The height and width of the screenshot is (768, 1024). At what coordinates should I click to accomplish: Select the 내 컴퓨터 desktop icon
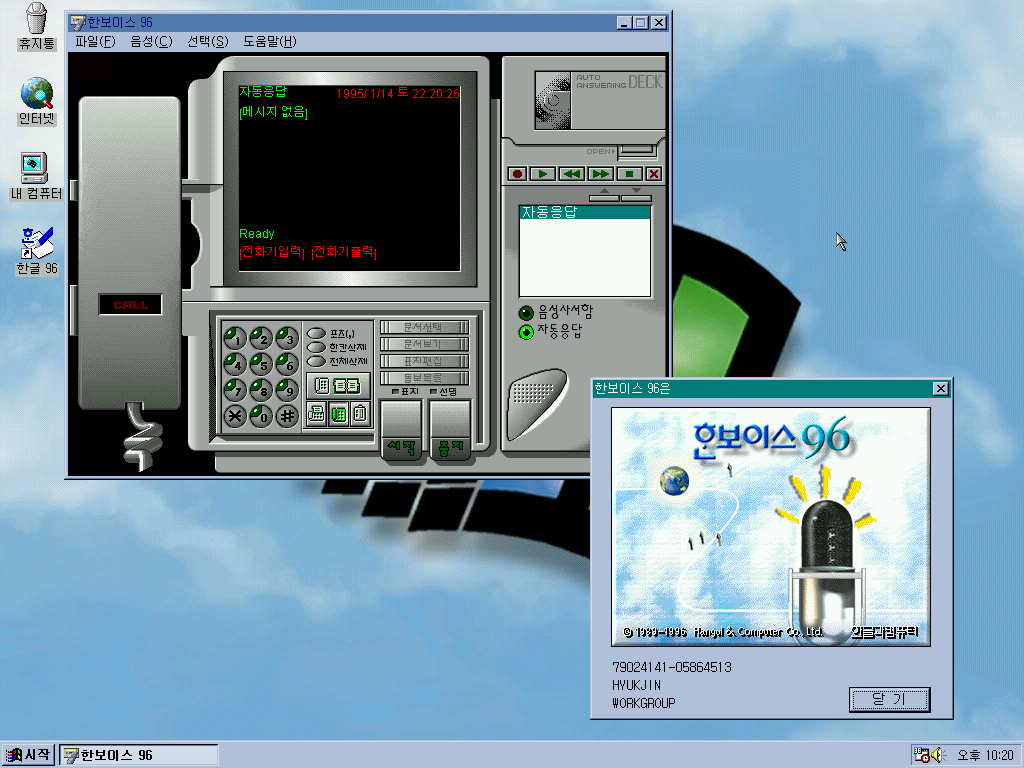[36, 176]
